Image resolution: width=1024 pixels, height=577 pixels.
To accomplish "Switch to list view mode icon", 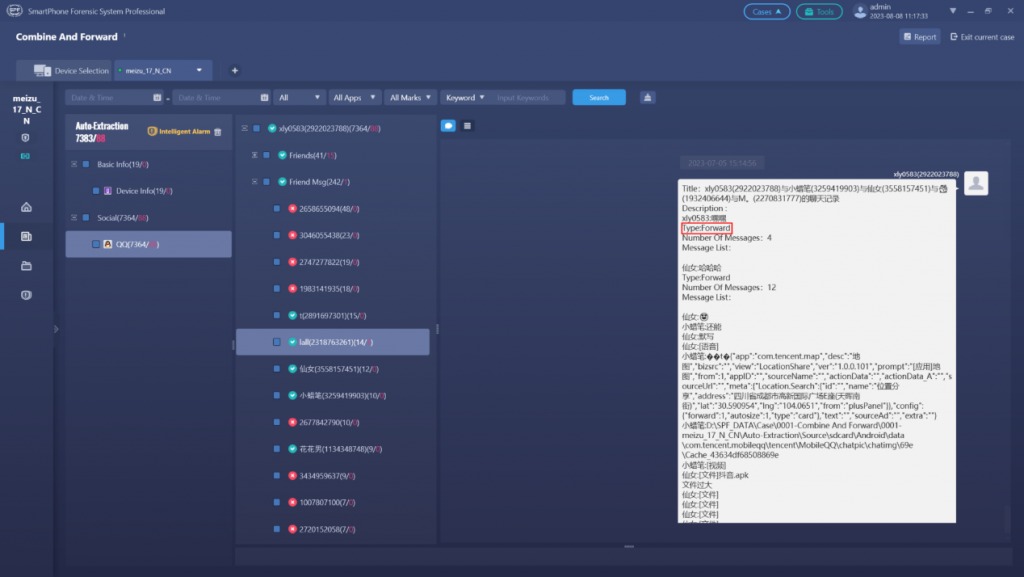I will coord(467,126).
